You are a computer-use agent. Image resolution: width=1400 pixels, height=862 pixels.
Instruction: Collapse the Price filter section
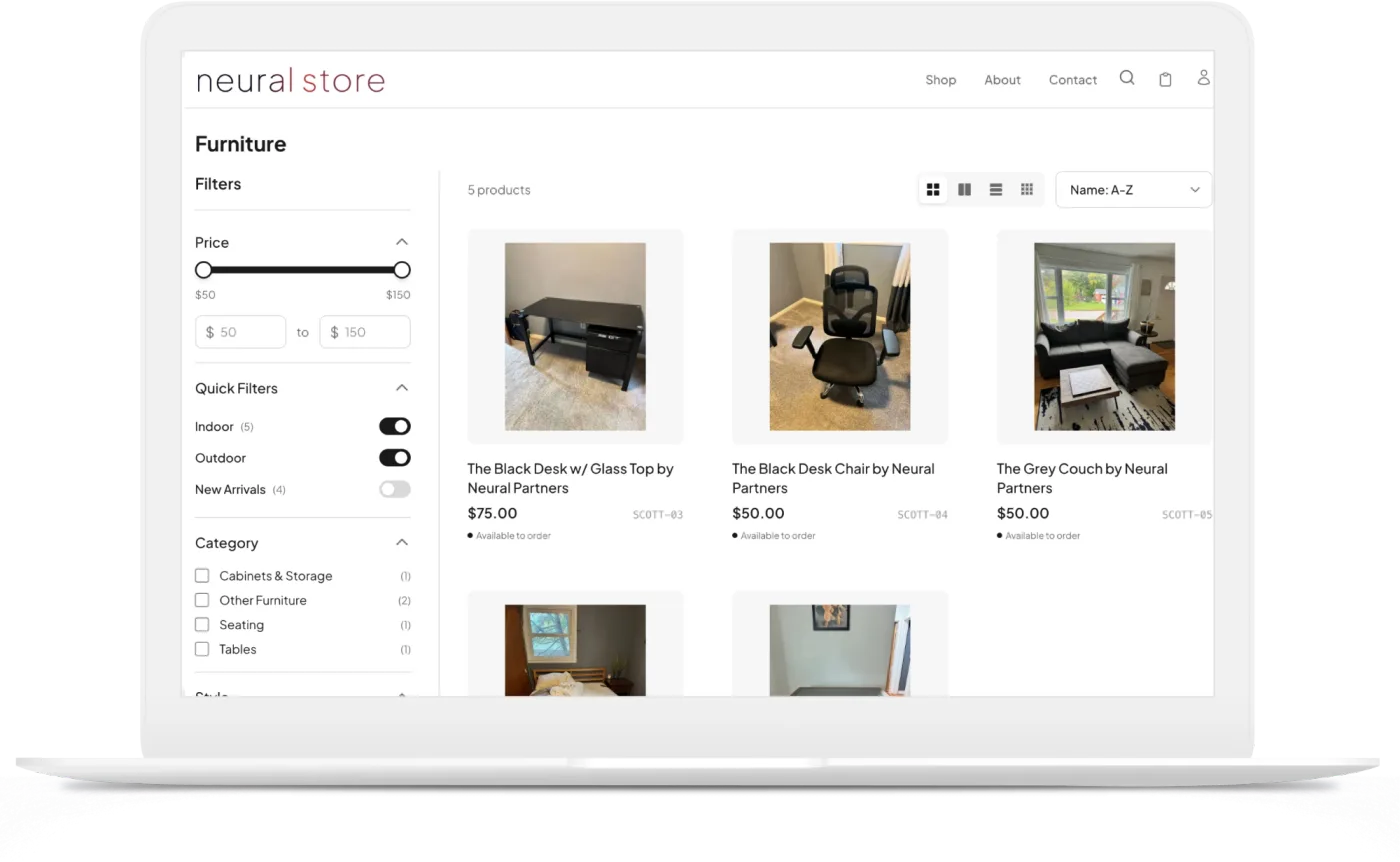tap(402, 242)
